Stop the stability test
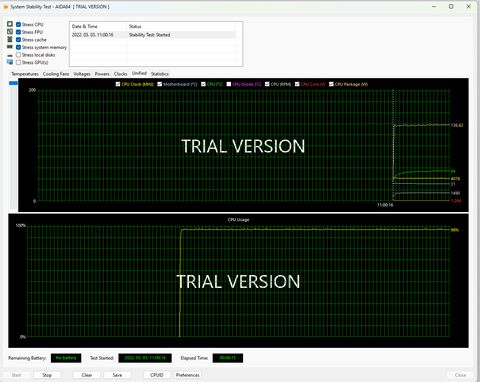Screen dimensions: 480x382 point(47,375)
